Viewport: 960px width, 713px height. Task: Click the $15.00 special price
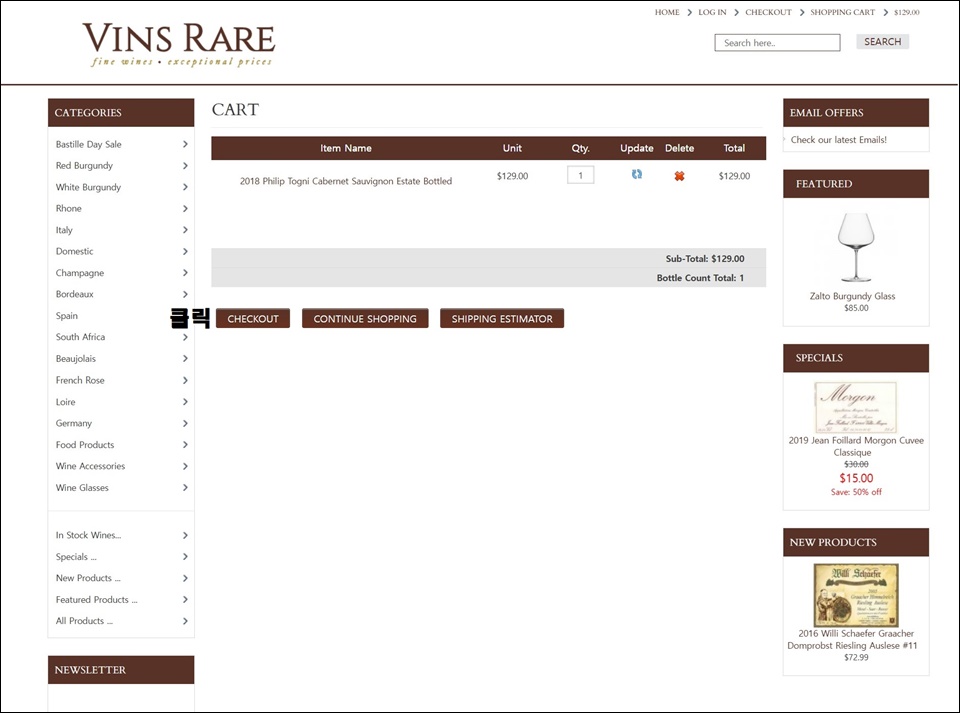(x=856, y=479)
